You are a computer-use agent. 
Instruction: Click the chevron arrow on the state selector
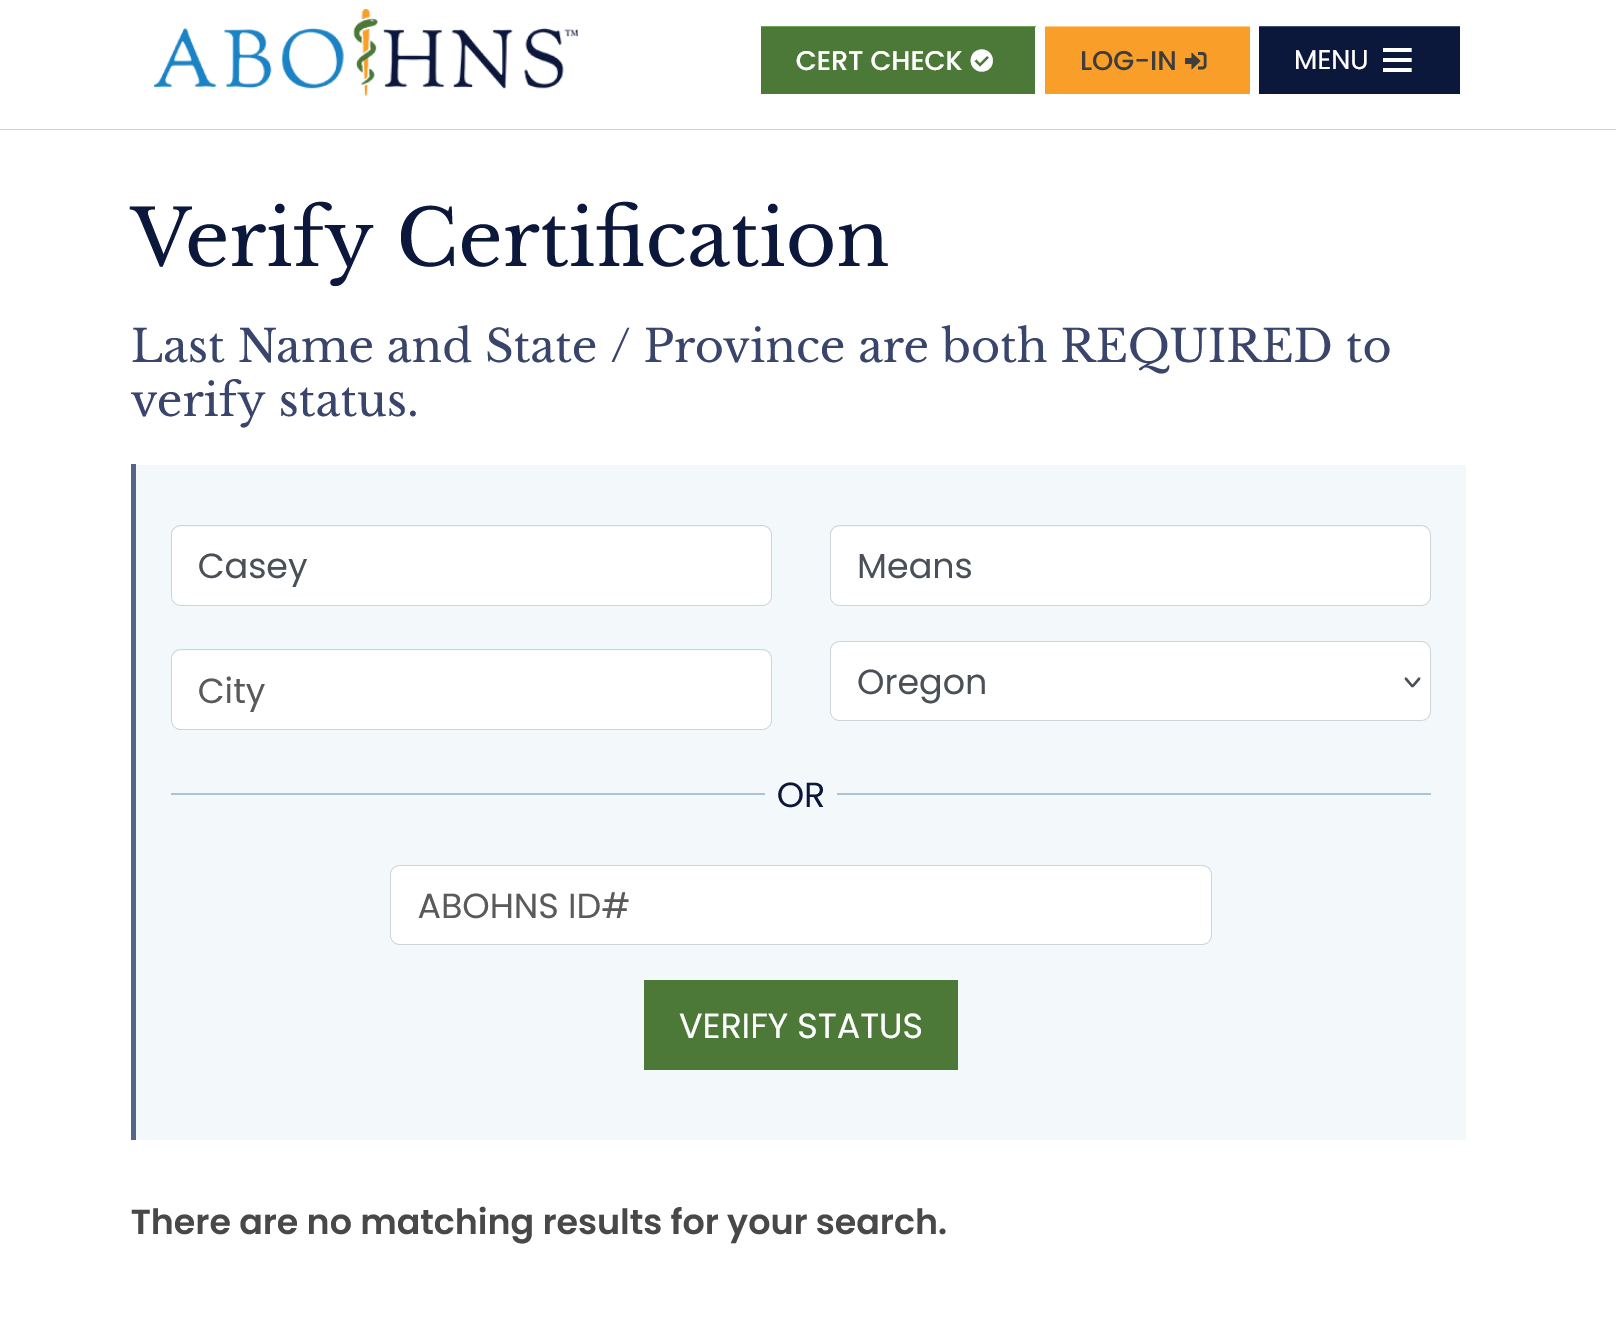click(1411, 682)
